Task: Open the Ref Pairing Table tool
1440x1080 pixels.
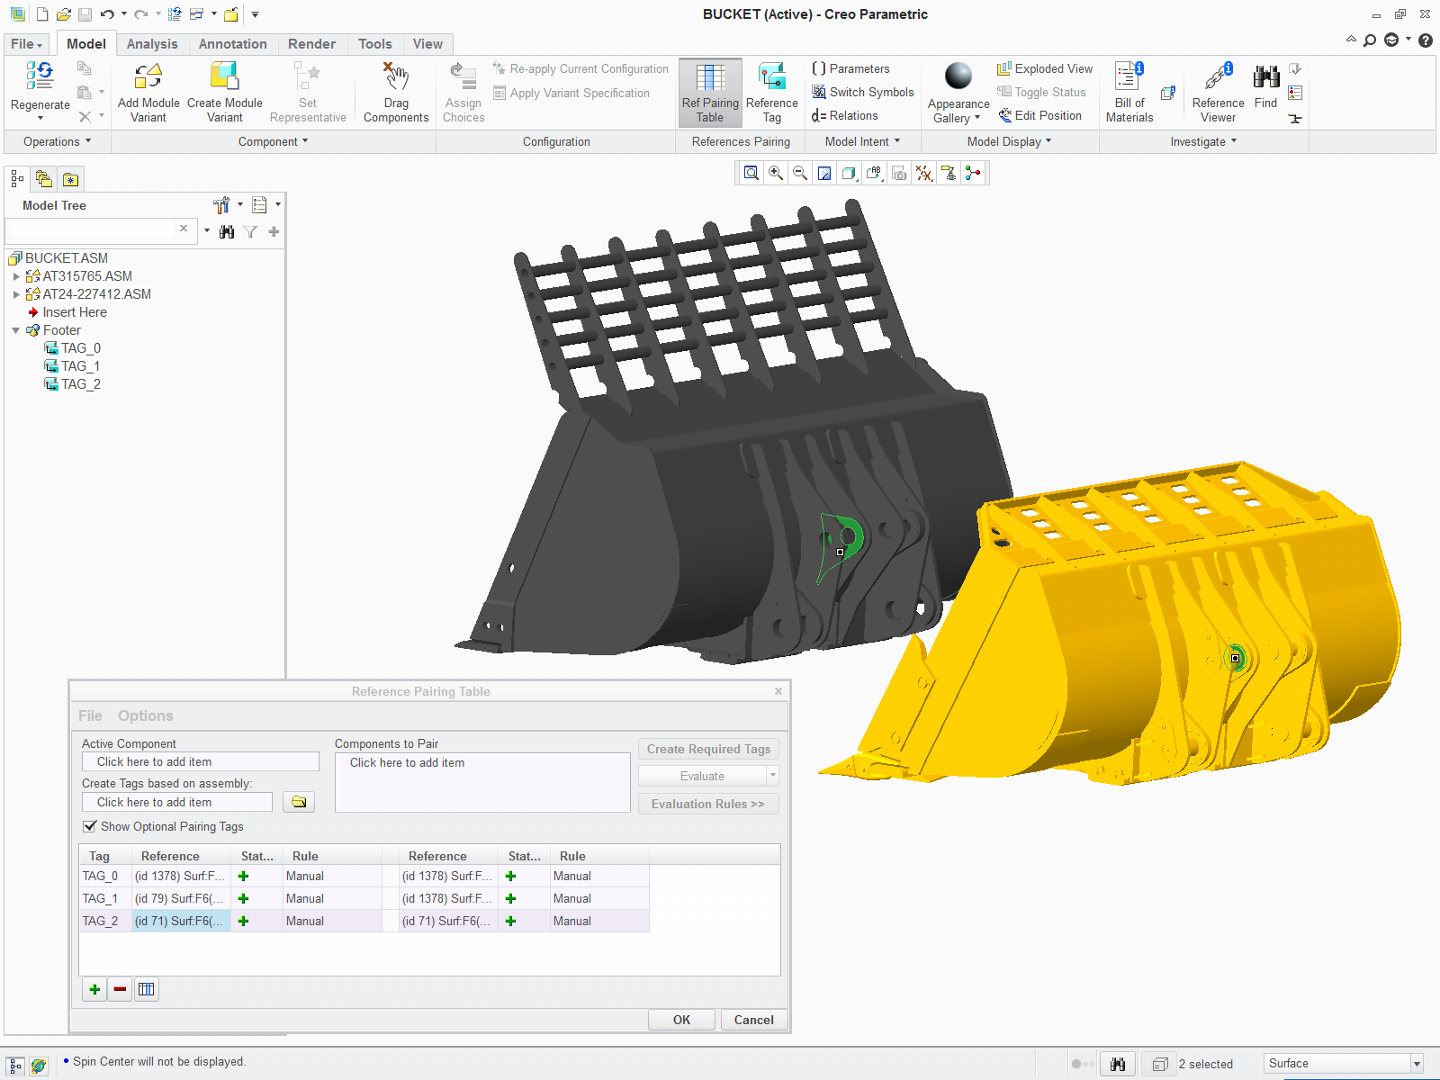Action: click(710, 92)
